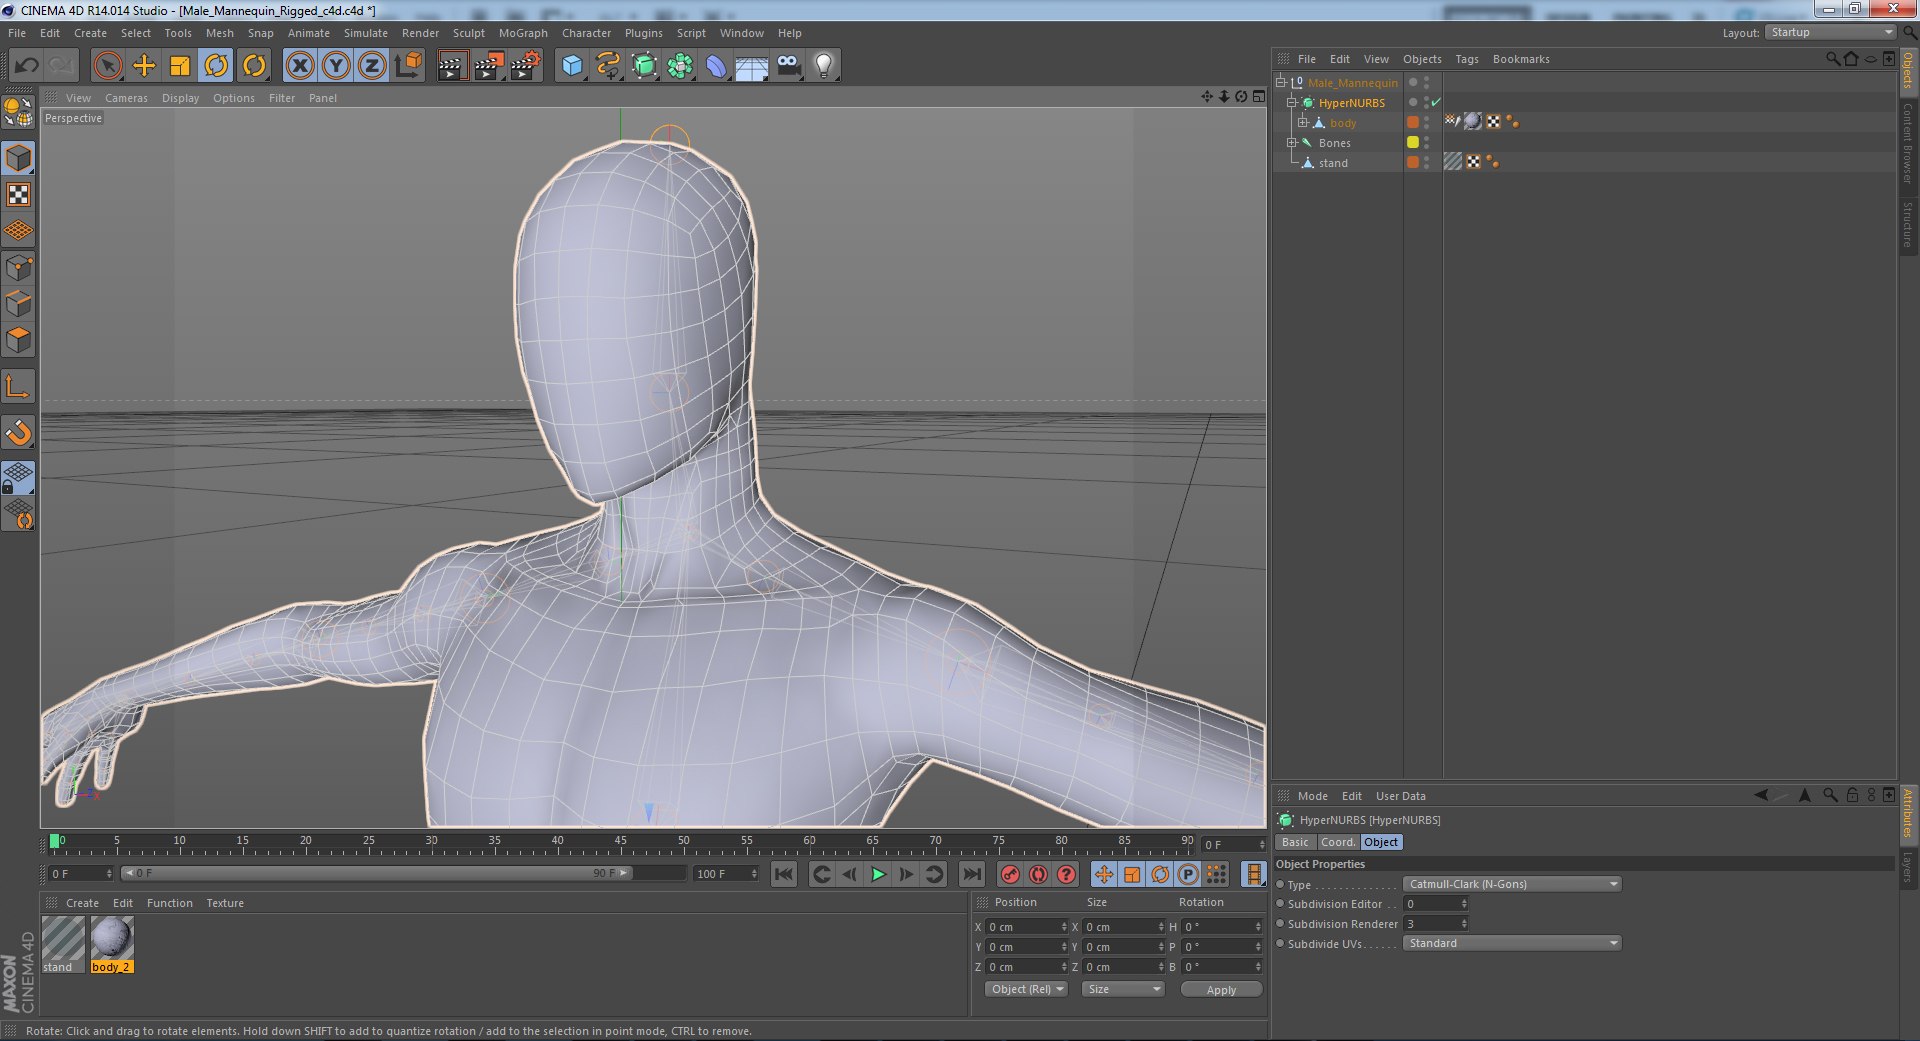The image size is (1920, 1041).
Task: Click Make Editable icon in left toolbar
Action: (18, 112)
